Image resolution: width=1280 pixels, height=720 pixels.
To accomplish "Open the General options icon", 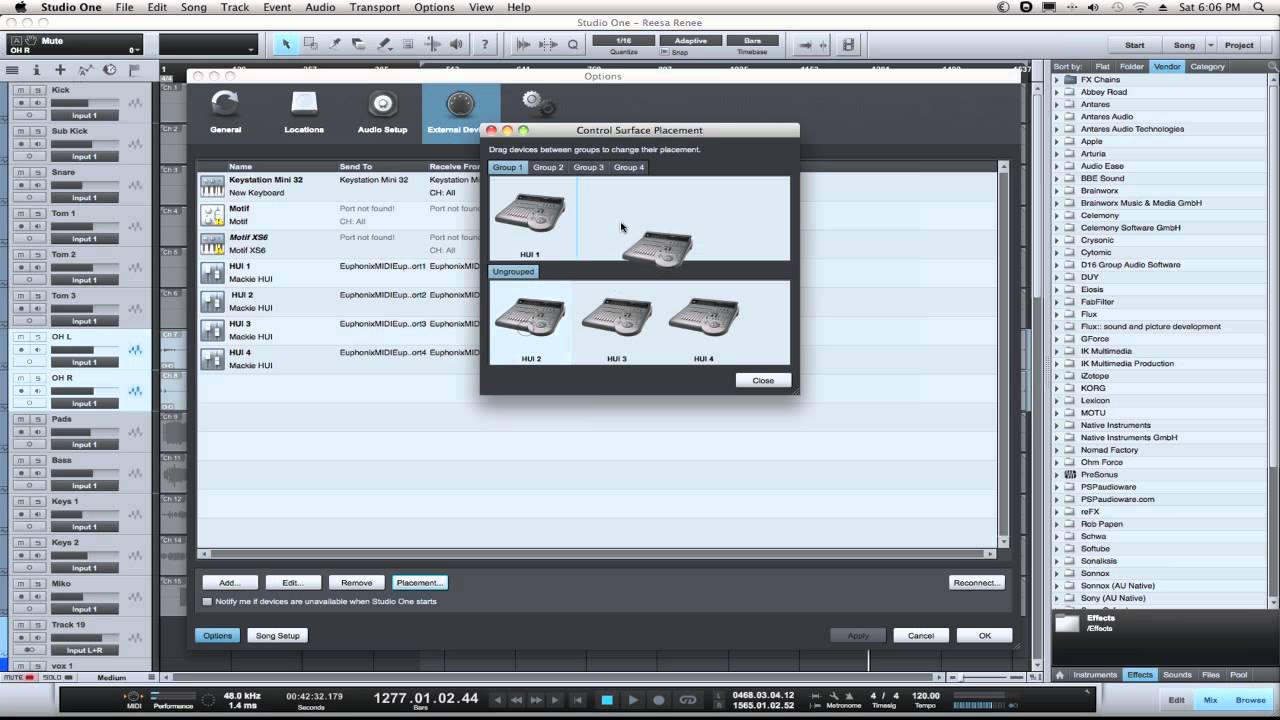I will click(x=225, y=104).
